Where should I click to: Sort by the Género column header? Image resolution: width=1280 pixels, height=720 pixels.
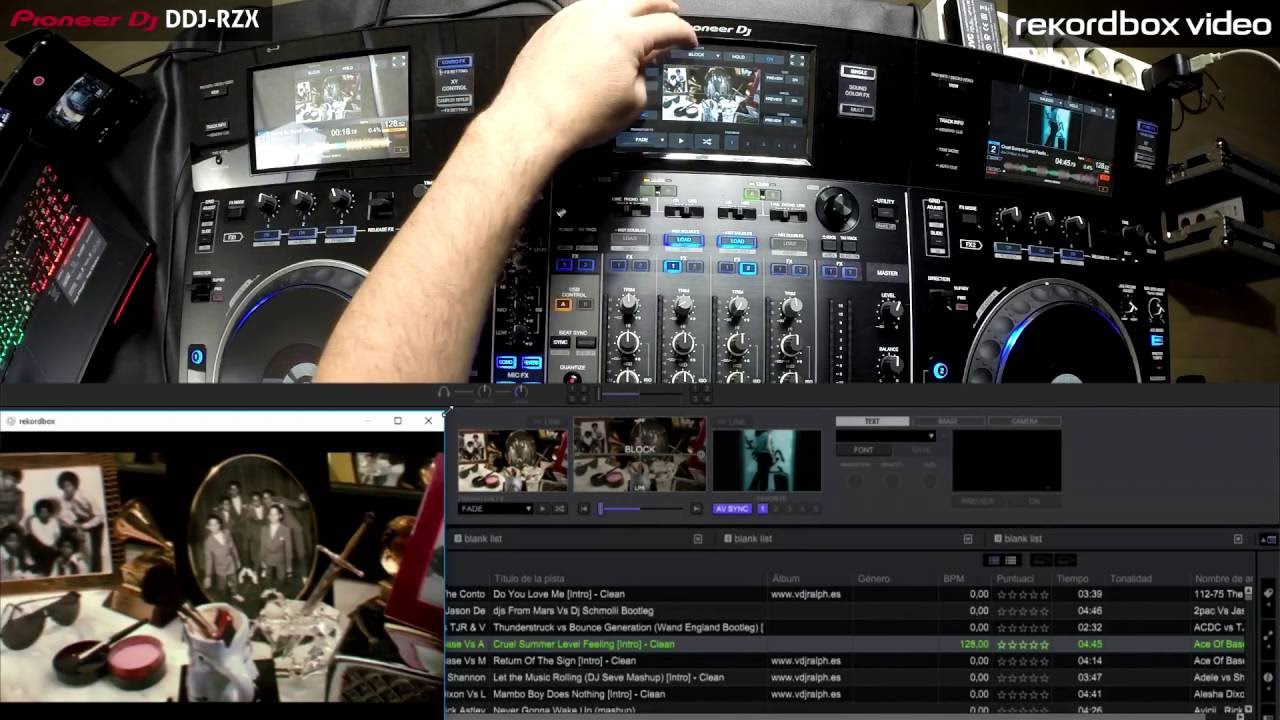(873, 579)
